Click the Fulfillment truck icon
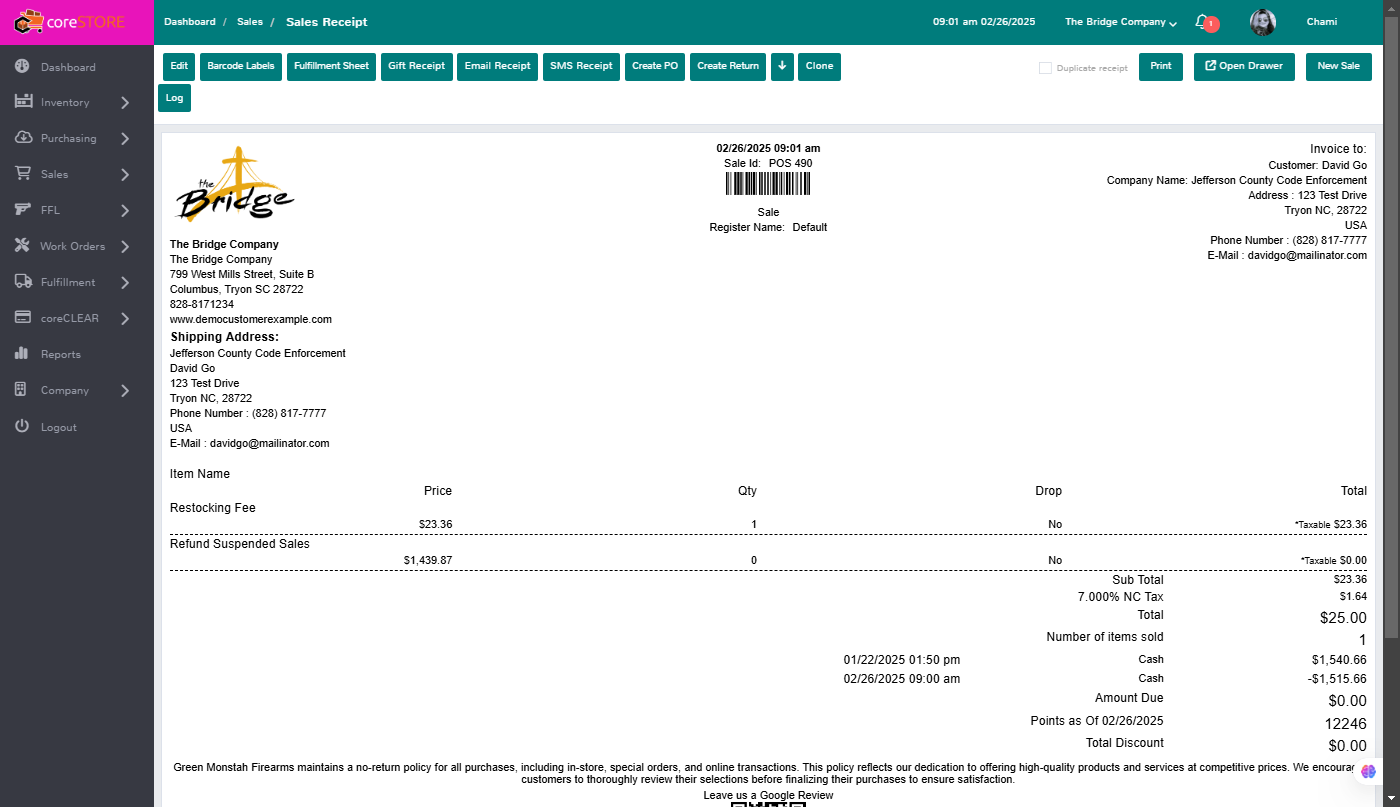The image size is (1400, 807). click(22, 282)
